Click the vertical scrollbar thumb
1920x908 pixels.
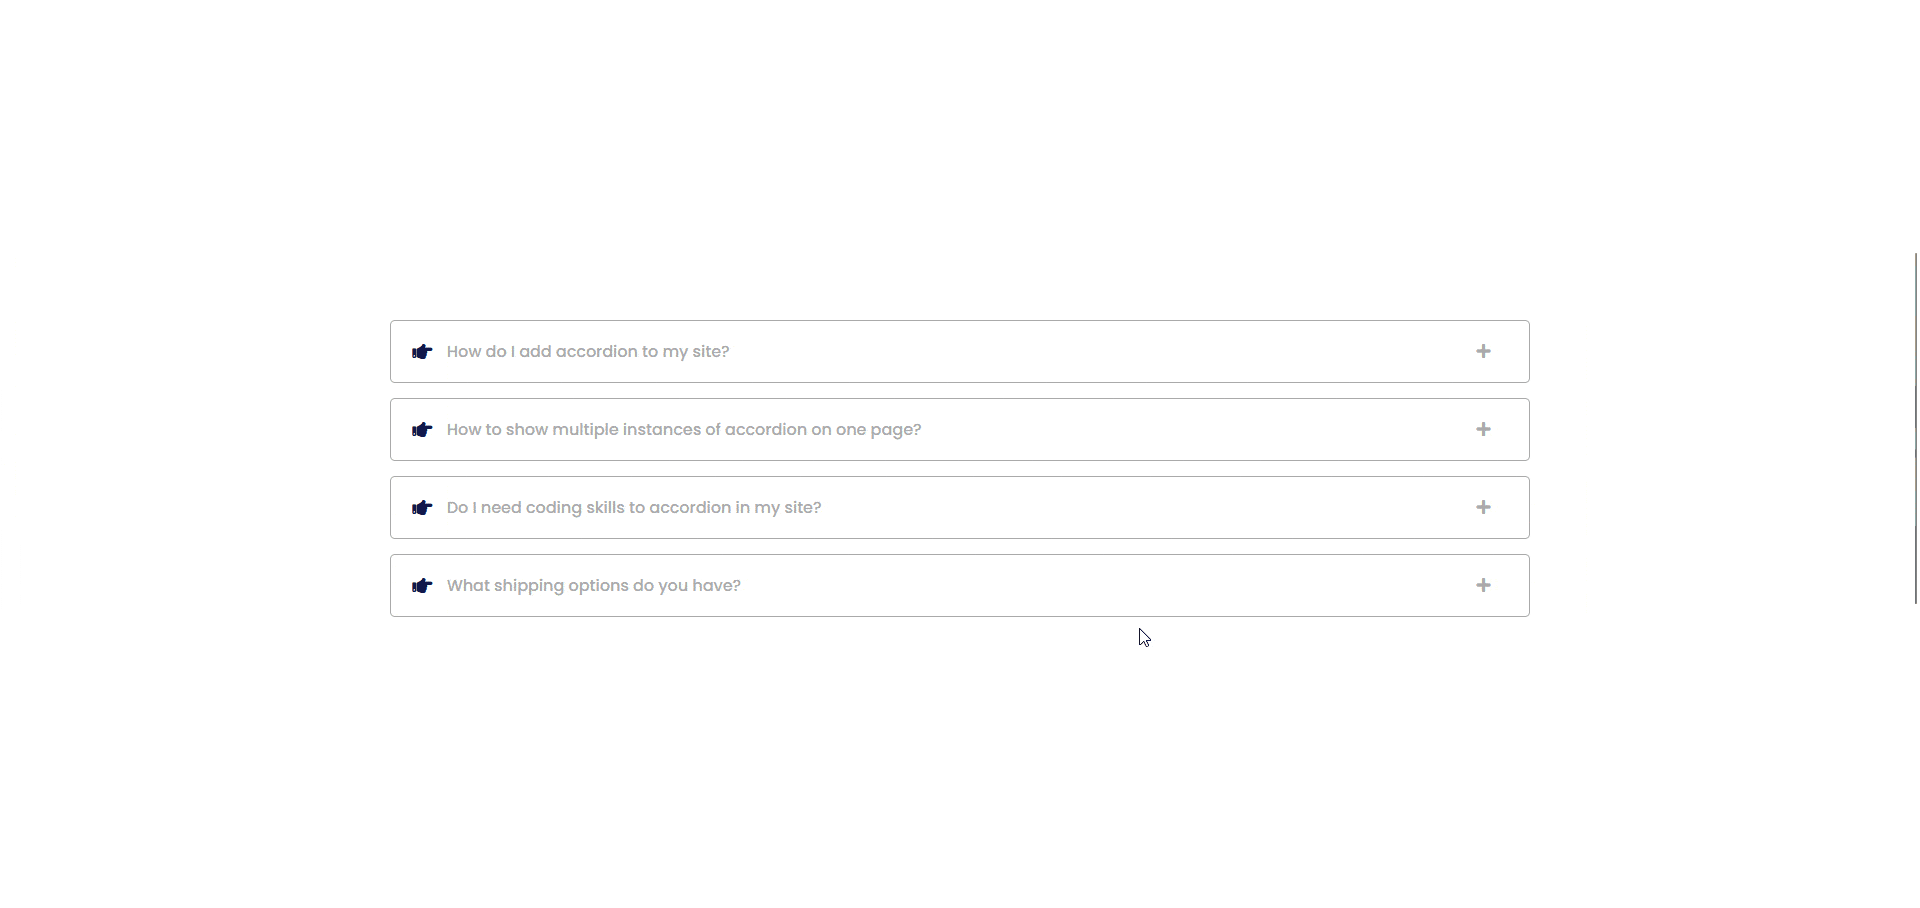1915,428
